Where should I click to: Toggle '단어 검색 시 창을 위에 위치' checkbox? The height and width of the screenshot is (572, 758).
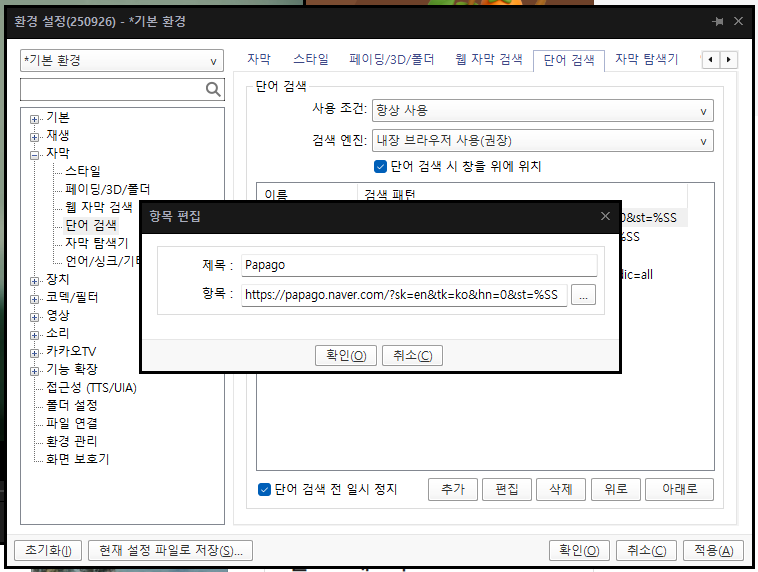380,166
